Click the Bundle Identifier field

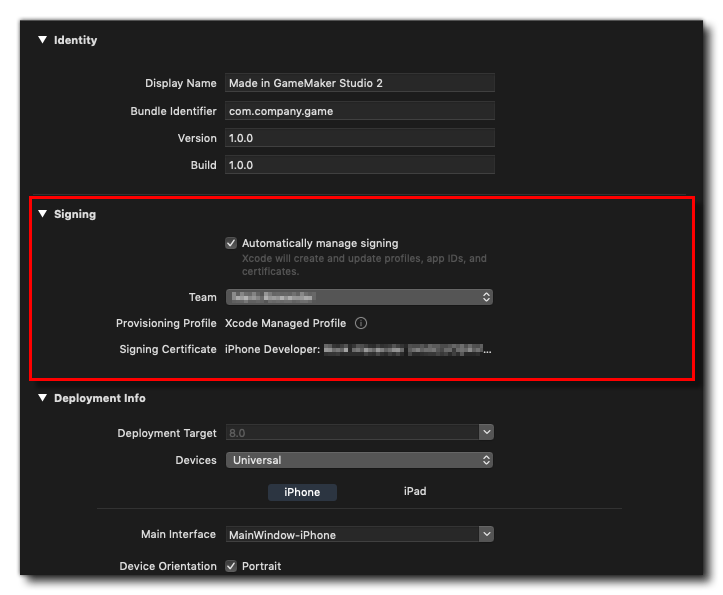(x=359, y=111)
